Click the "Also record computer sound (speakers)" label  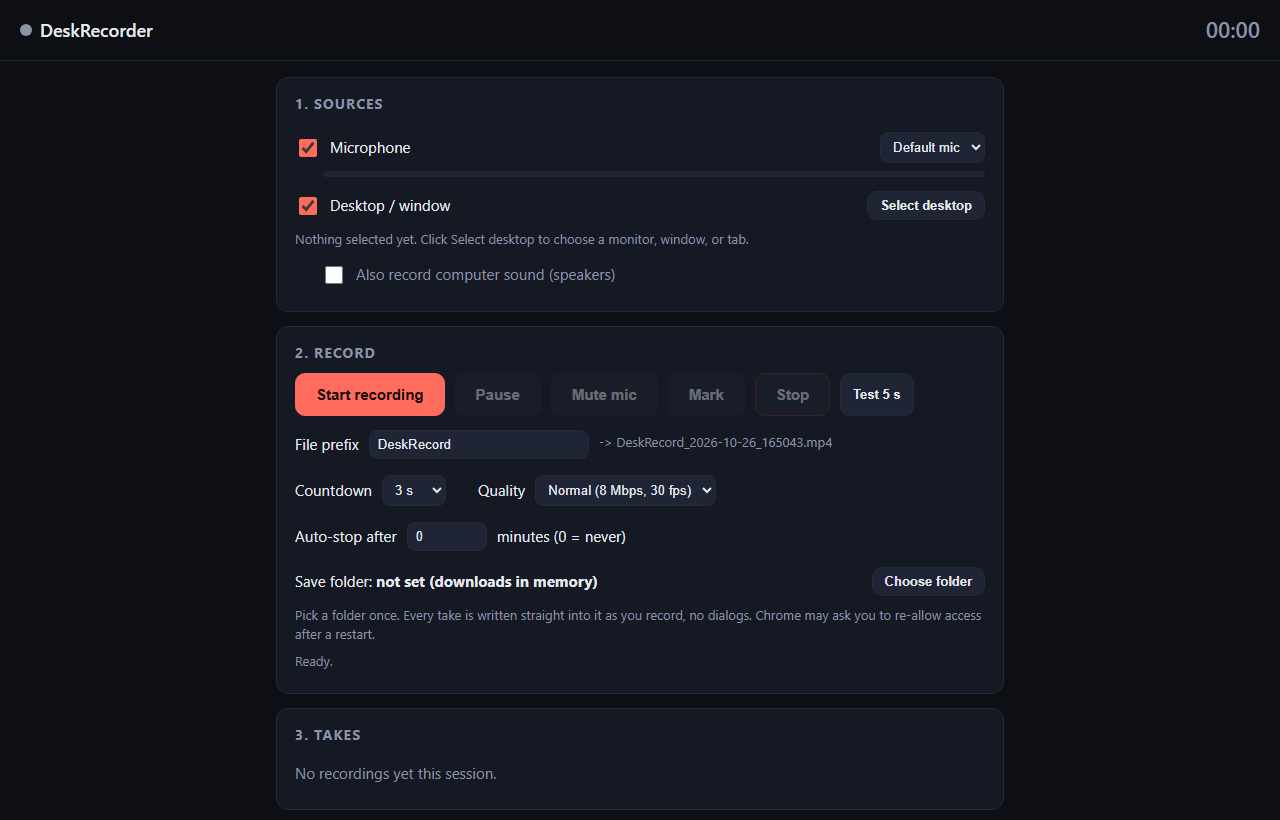pos(485,275)
